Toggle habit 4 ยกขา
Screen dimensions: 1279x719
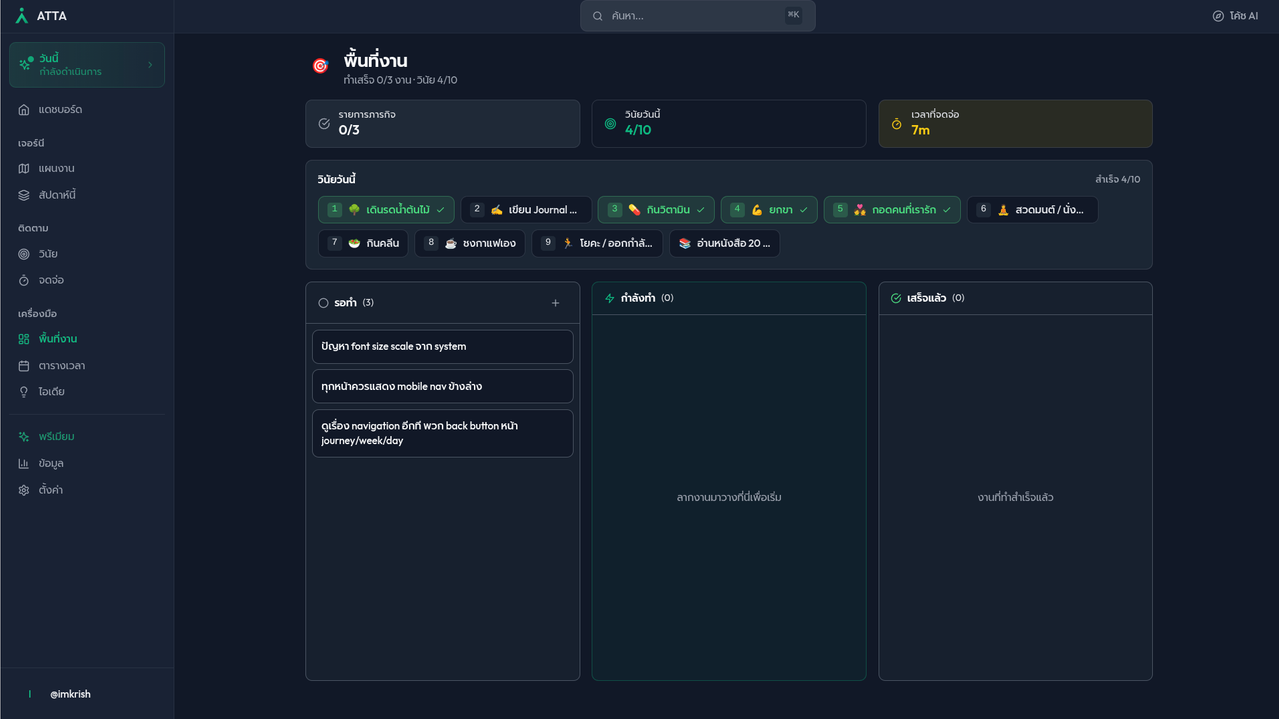pyautogui.click(x=769, y=210)
